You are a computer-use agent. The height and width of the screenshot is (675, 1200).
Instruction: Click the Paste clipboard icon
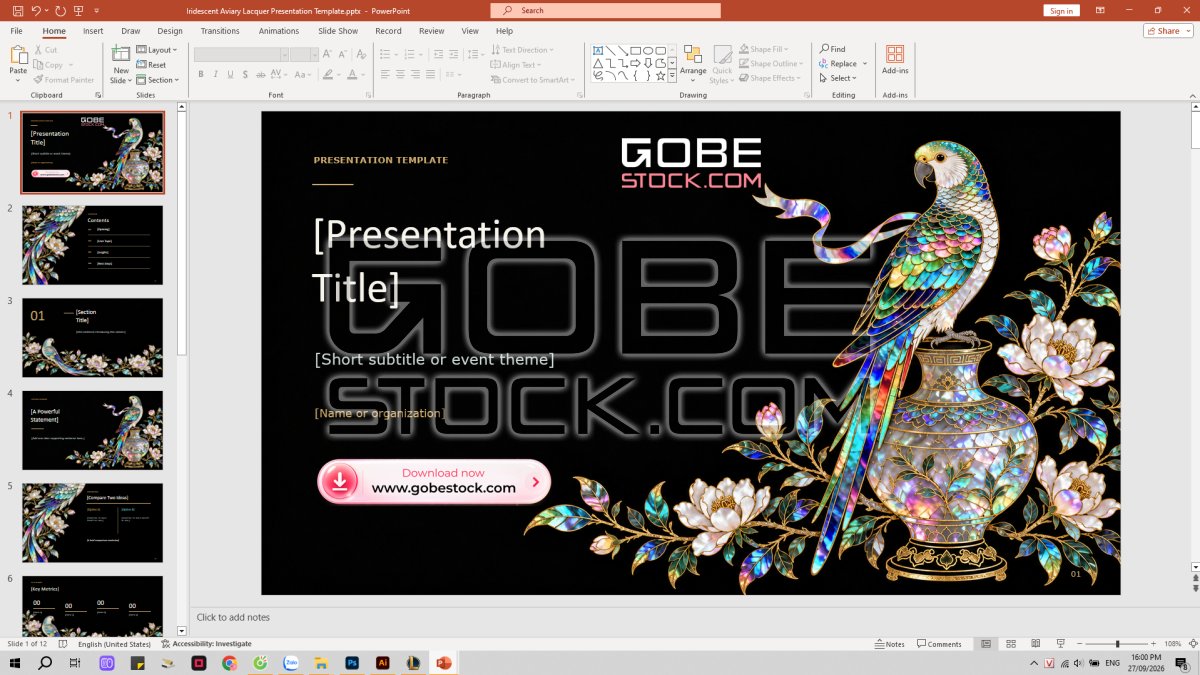(x=18, y=53)
